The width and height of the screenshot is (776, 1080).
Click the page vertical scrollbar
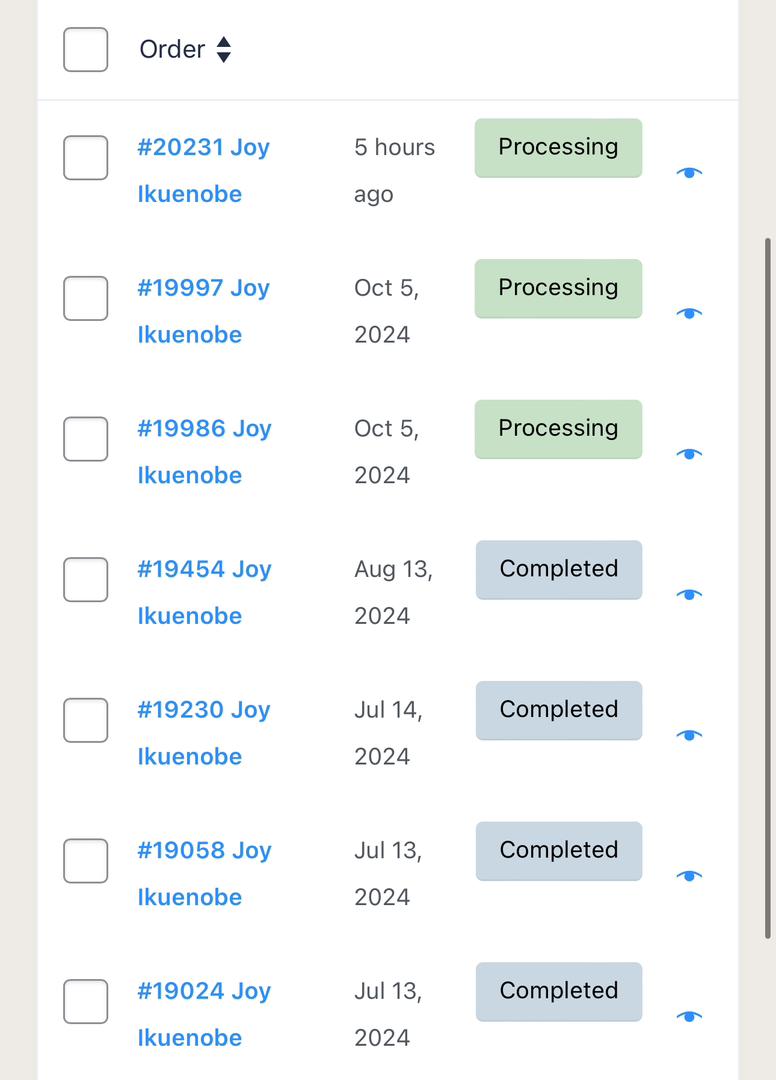click(x=767, y=588)
